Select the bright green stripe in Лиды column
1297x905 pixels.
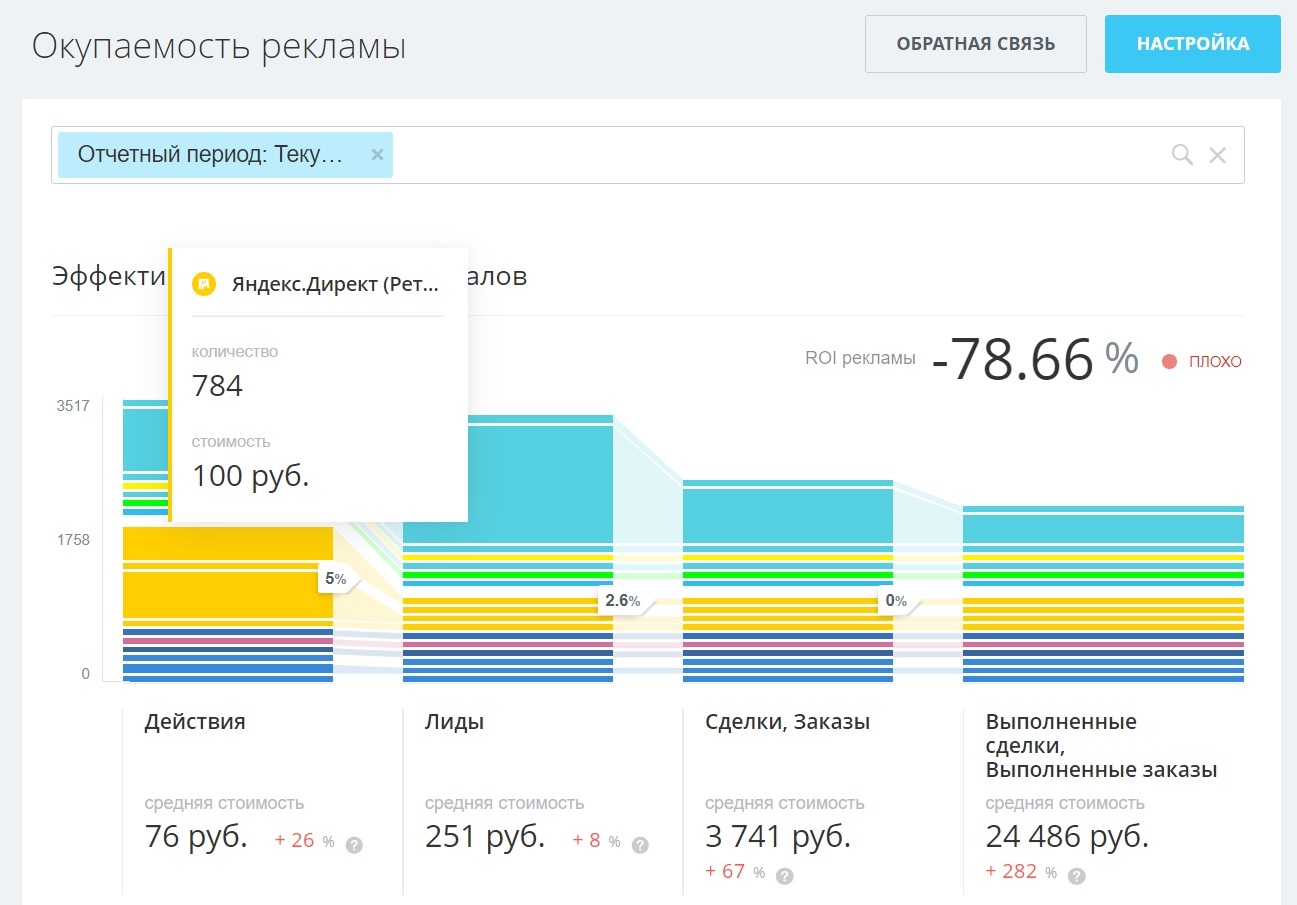coord(508,575)
